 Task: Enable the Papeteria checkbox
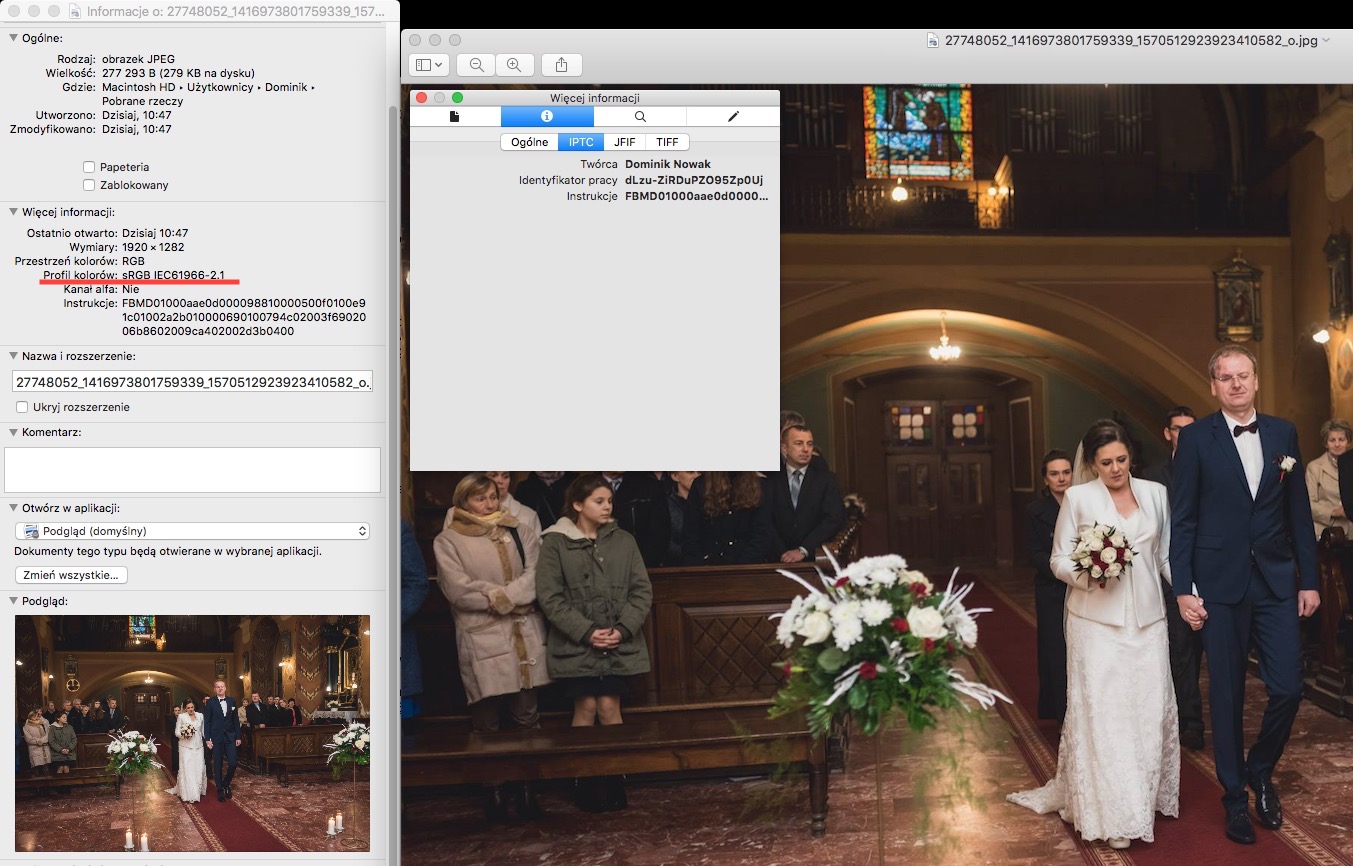[x=90, y=167]
